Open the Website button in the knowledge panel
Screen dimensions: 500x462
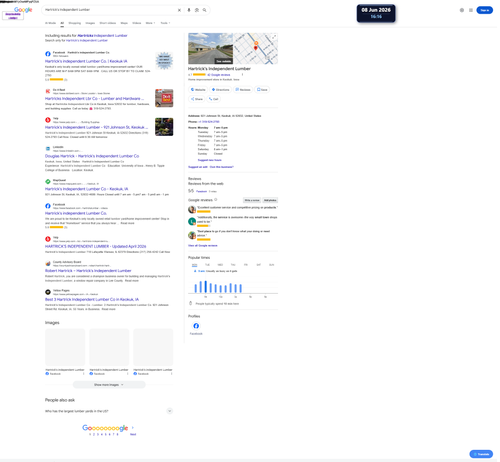point(198,90)
